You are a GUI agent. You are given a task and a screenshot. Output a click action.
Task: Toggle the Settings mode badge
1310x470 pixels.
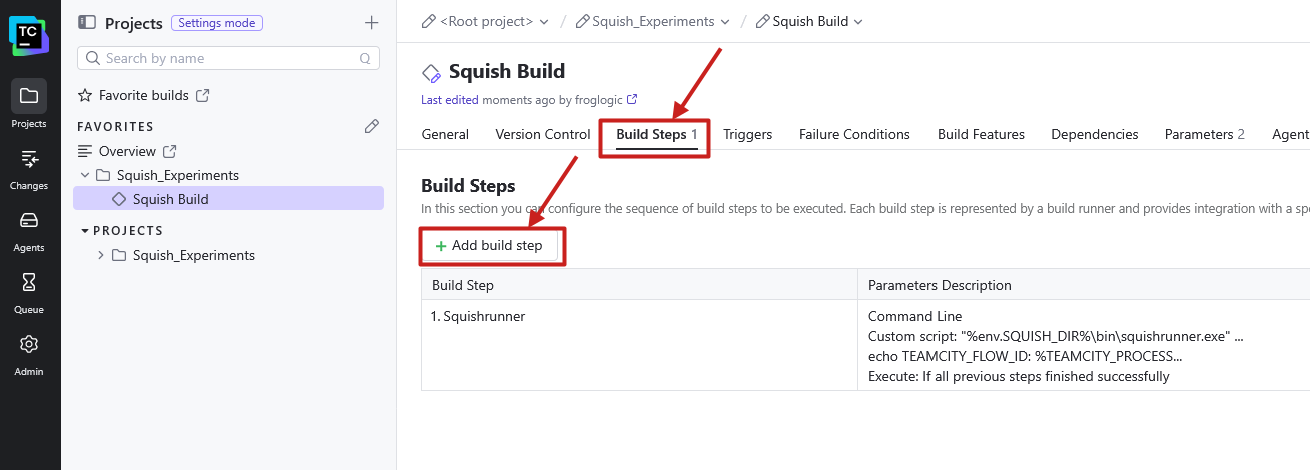[216, 23]
